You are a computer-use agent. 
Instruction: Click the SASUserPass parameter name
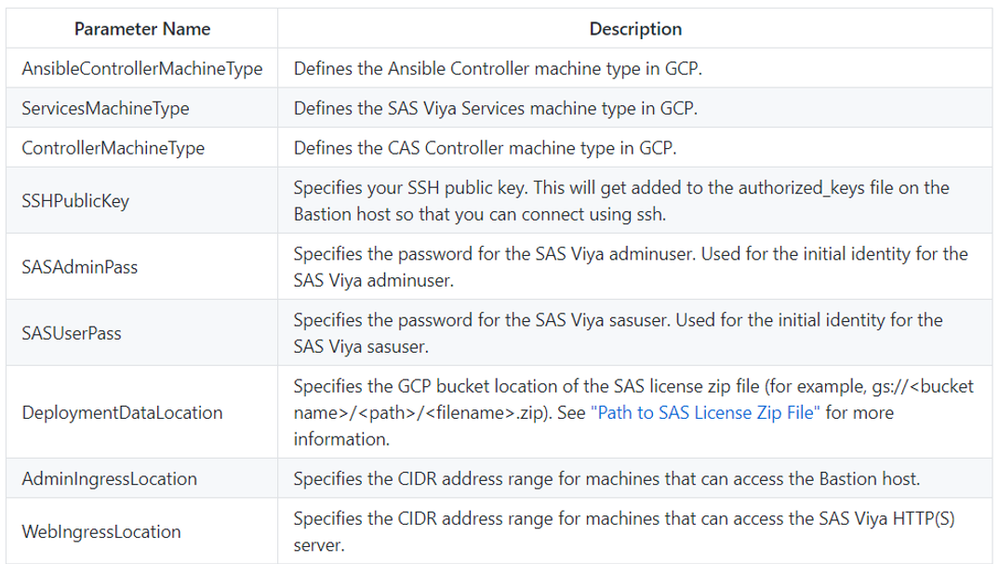click(72, 333)
